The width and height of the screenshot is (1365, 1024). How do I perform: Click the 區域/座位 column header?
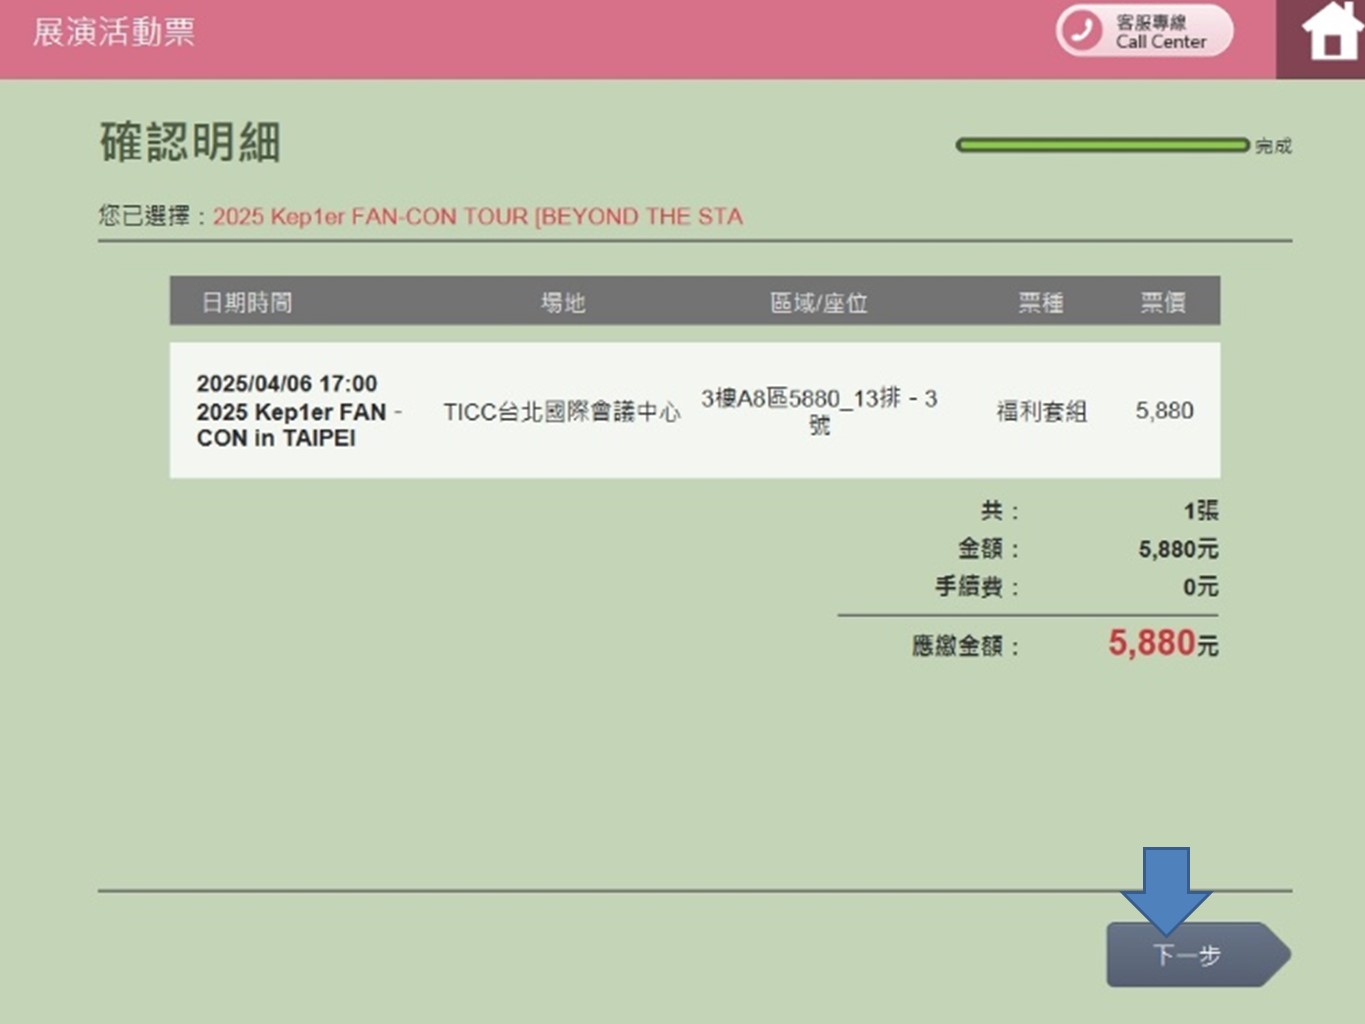point(819,303)
